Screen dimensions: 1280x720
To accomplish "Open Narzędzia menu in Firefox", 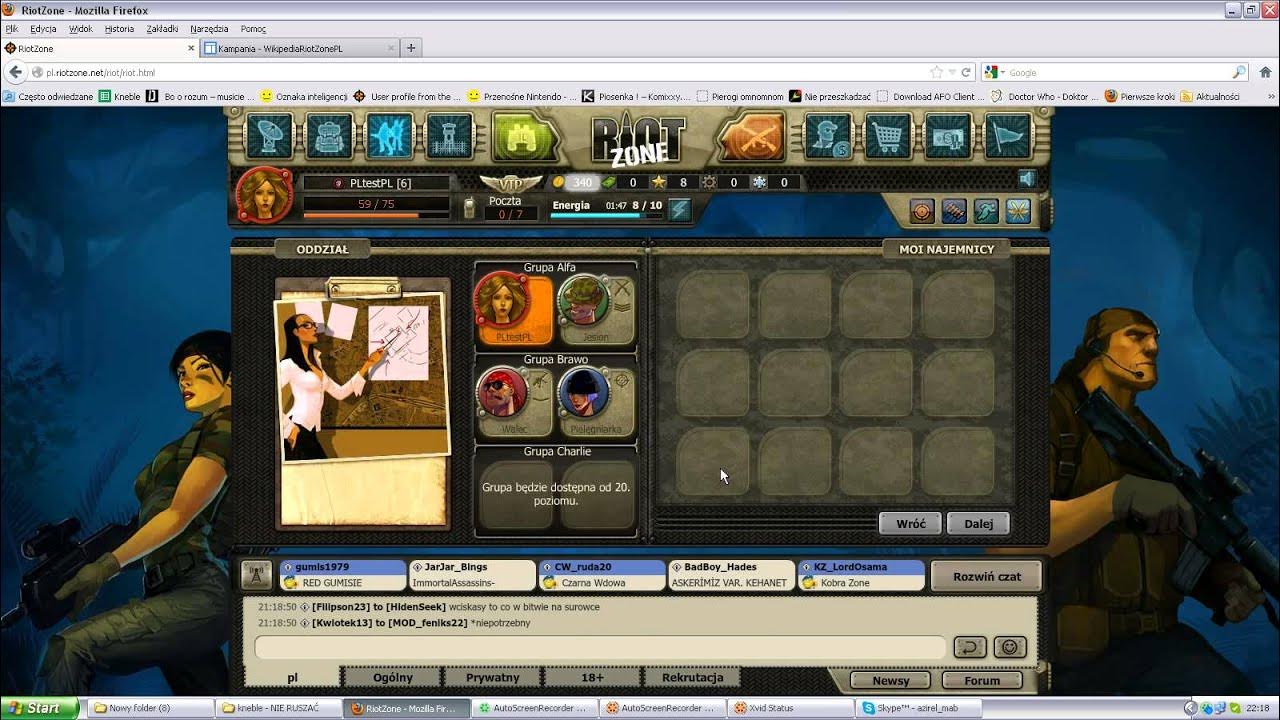I will point(209,29).
